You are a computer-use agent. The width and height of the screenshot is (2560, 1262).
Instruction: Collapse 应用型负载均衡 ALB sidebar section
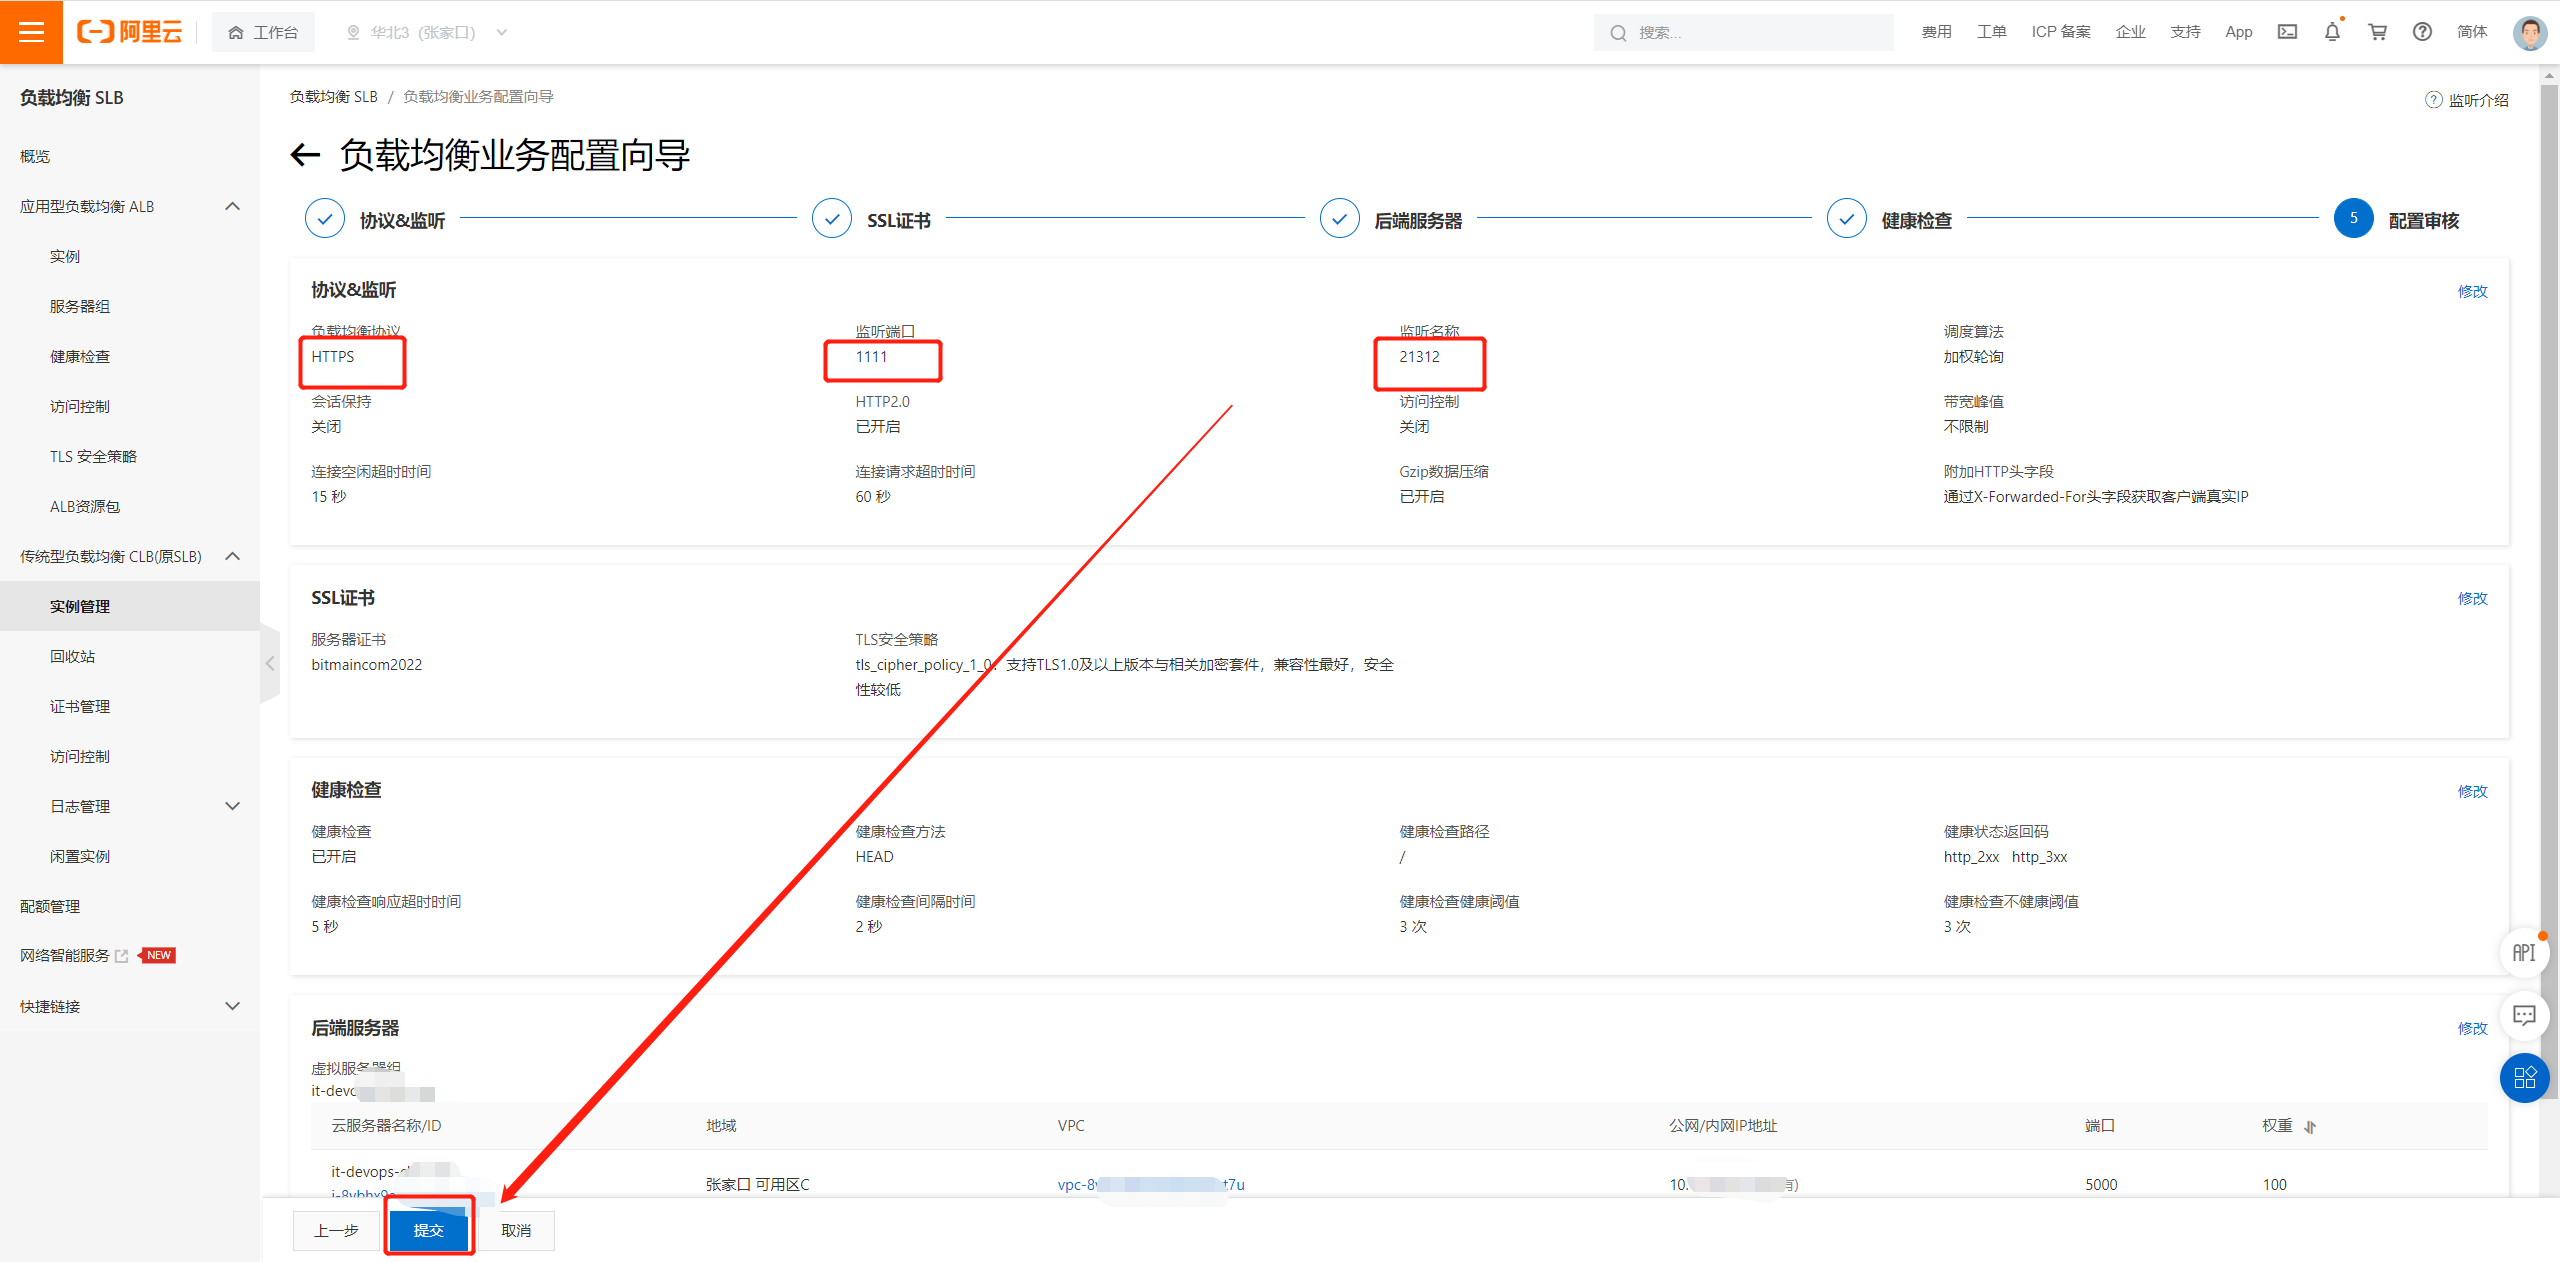232,206
